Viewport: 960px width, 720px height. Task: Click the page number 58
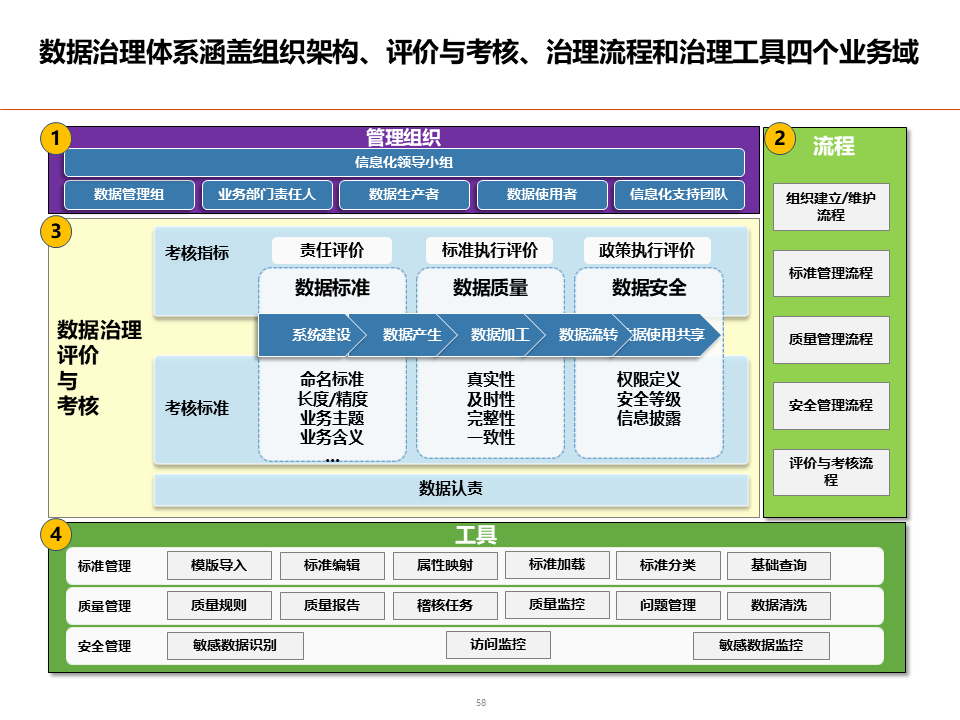pos(481,703)
